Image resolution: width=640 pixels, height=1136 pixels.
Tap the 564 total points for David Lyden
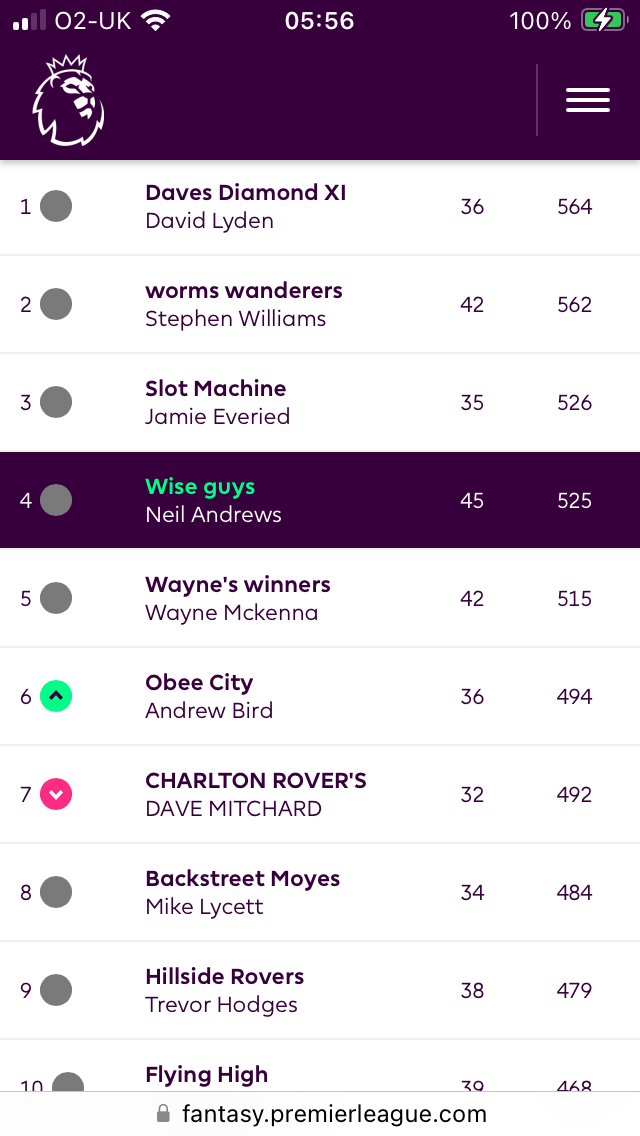click(x=575, y=207)
